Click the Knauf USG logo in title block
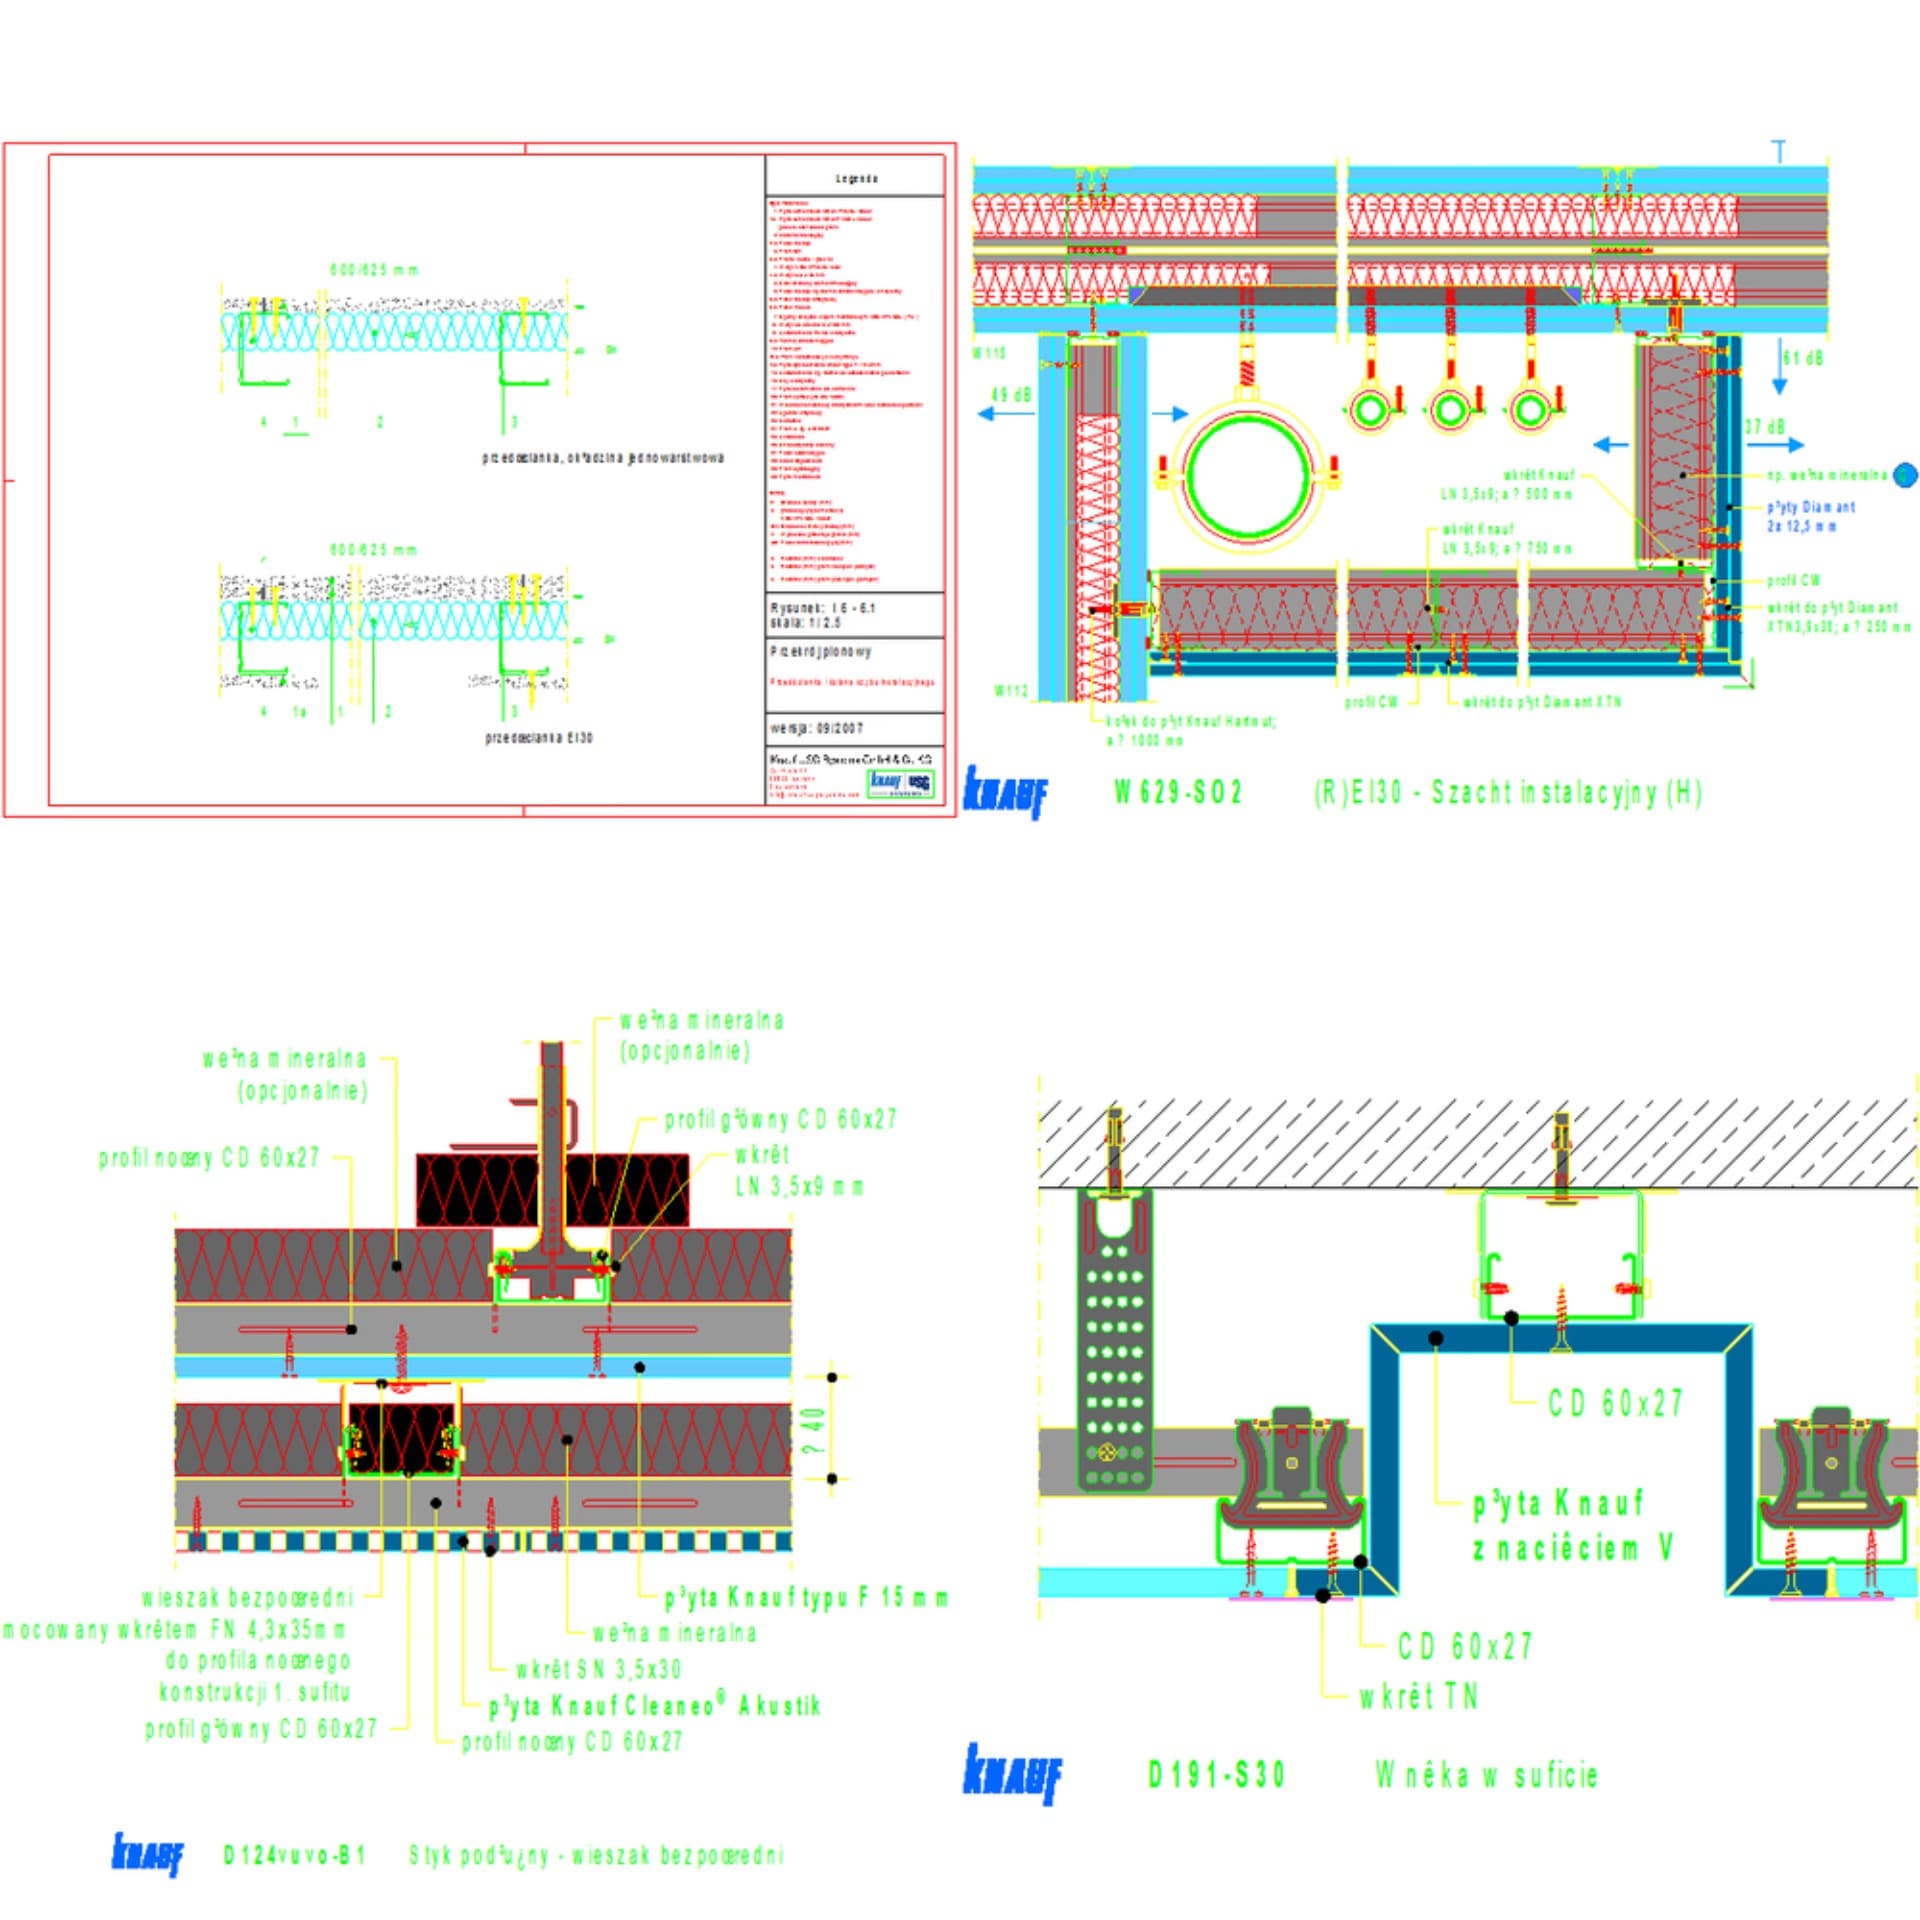Screen dimensions: 1920x1920 coord(900,783)
